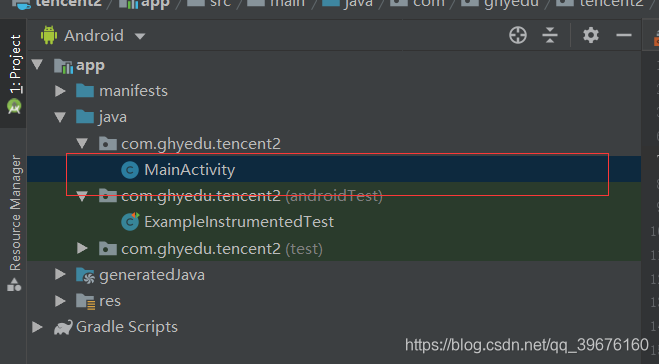Viewport: 659px width, 364px height.
Task: Select the java tree label
Action: click(113, 117)
